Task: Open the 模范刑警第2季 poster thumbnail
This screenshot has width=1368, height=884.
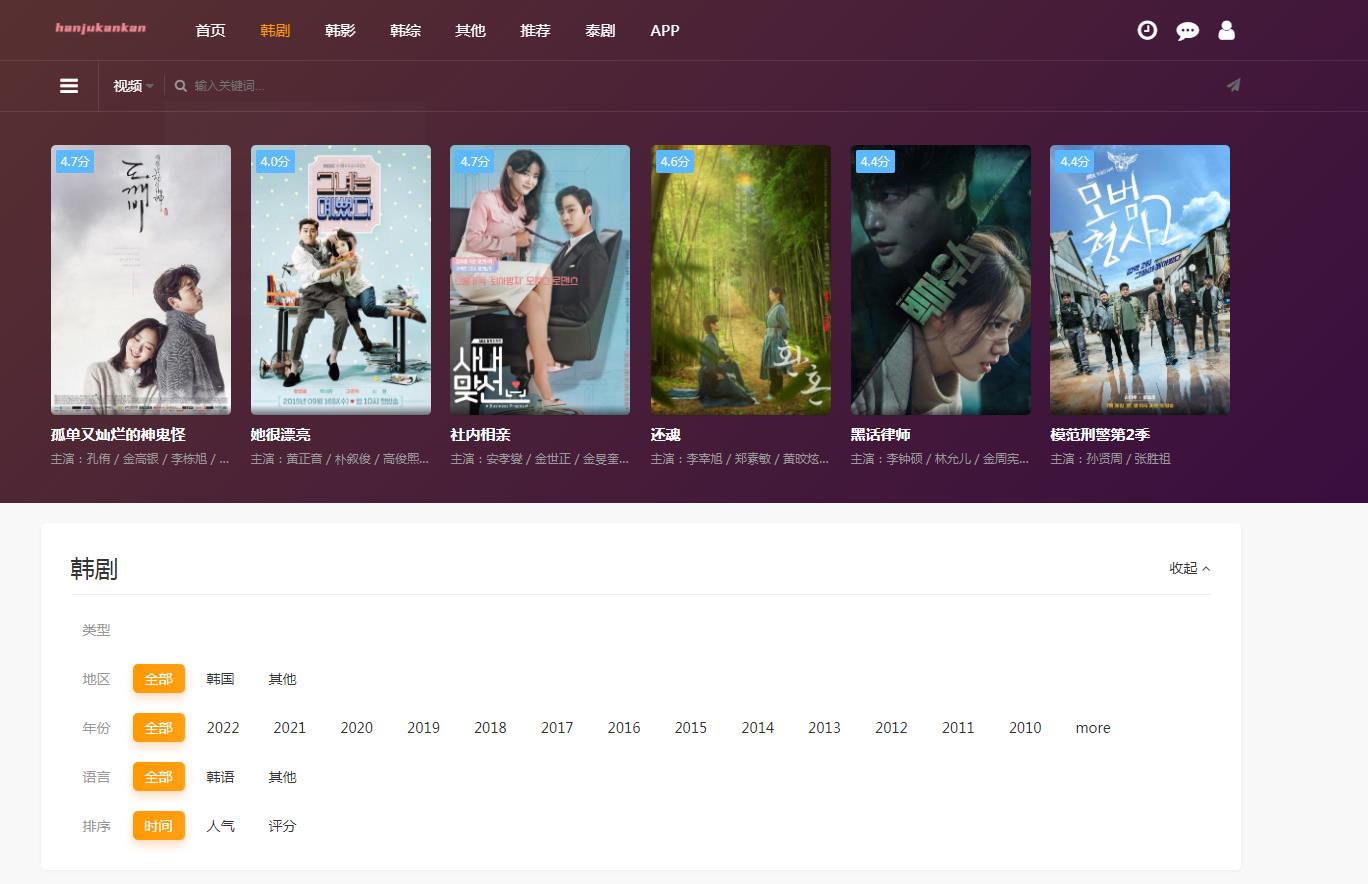Action: 1140,280
